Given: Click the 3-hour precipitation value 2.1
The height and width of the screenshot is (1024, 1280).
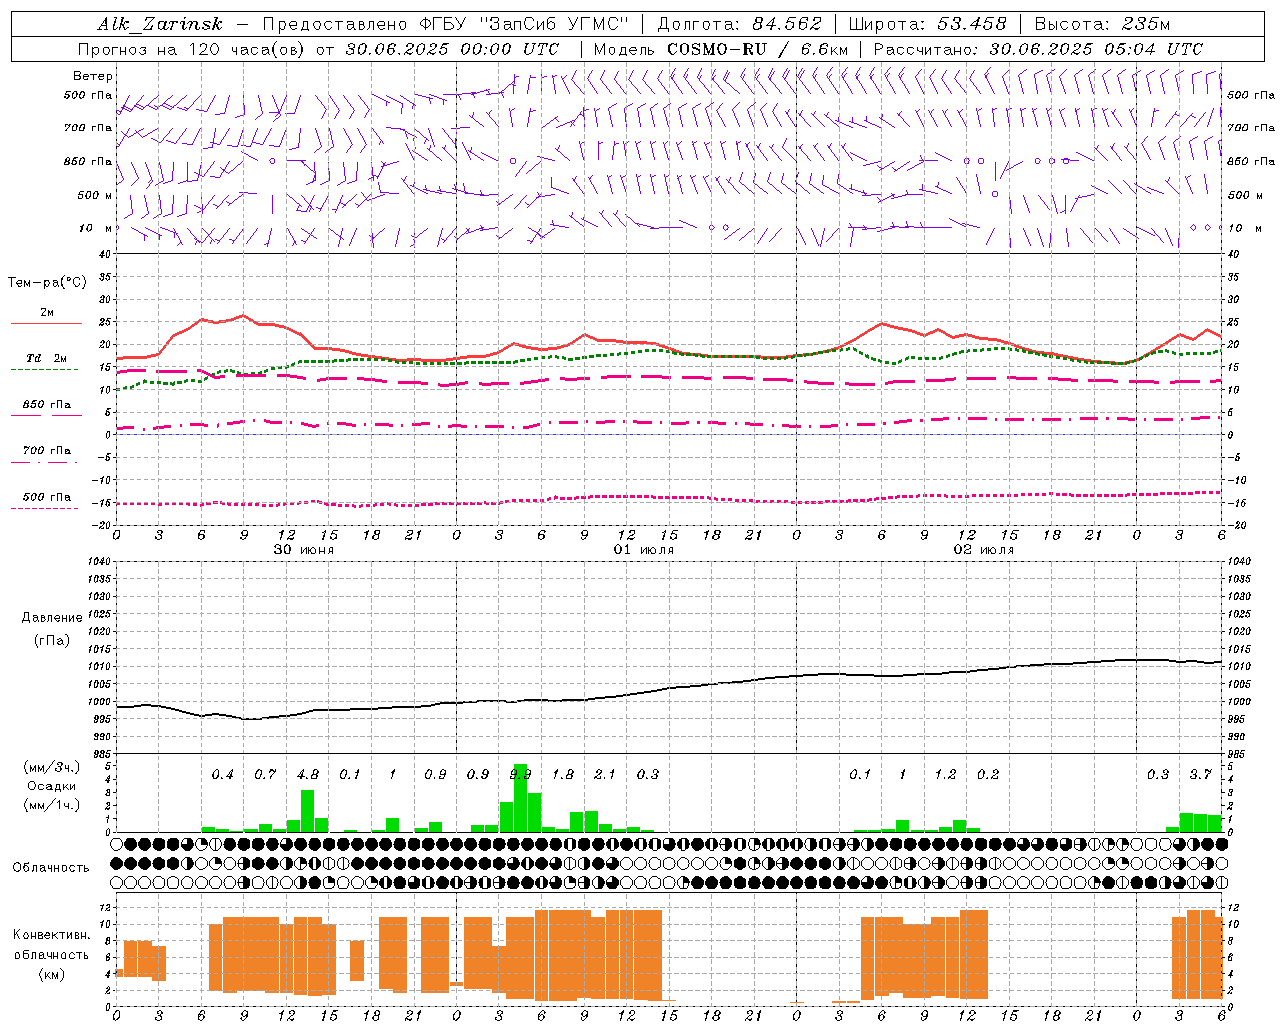Looking at the screenshot, I should (604, 775).
